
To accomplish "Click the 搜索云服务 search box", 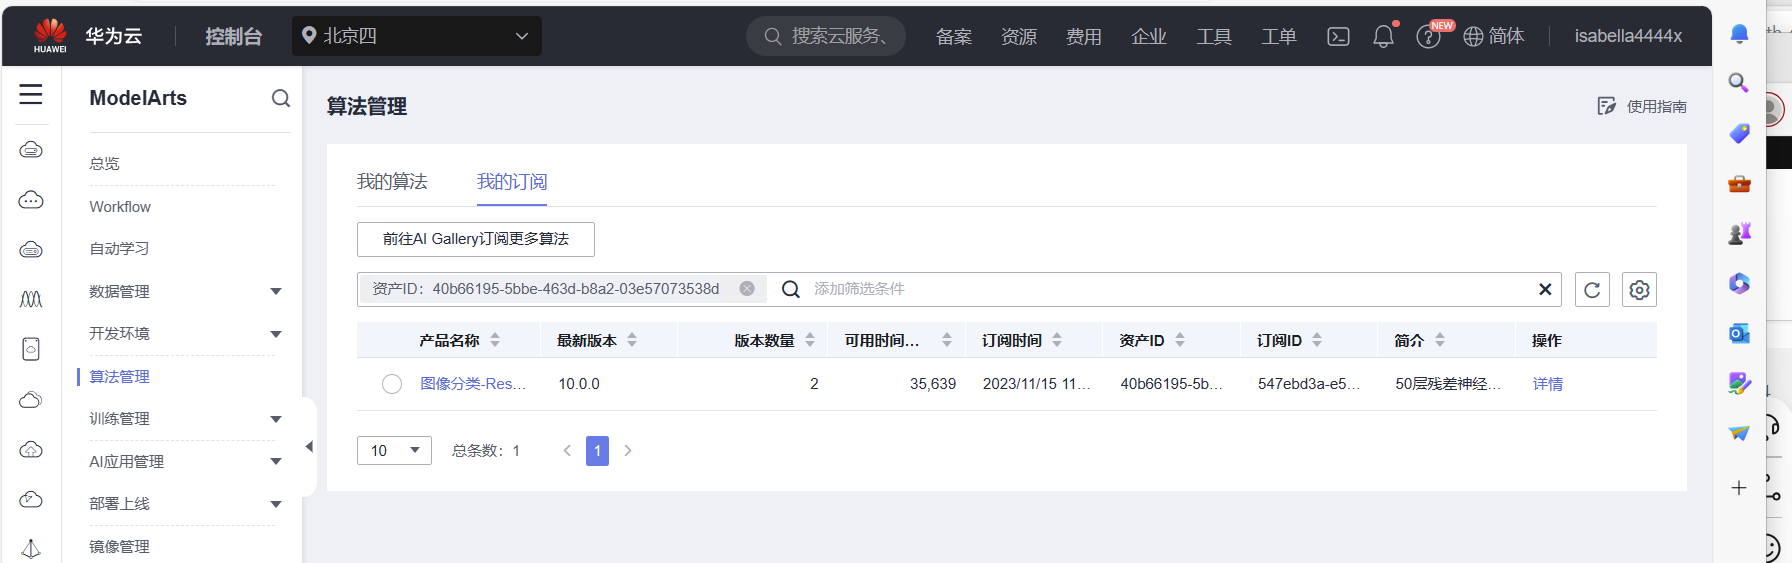I will pos(826,36).
